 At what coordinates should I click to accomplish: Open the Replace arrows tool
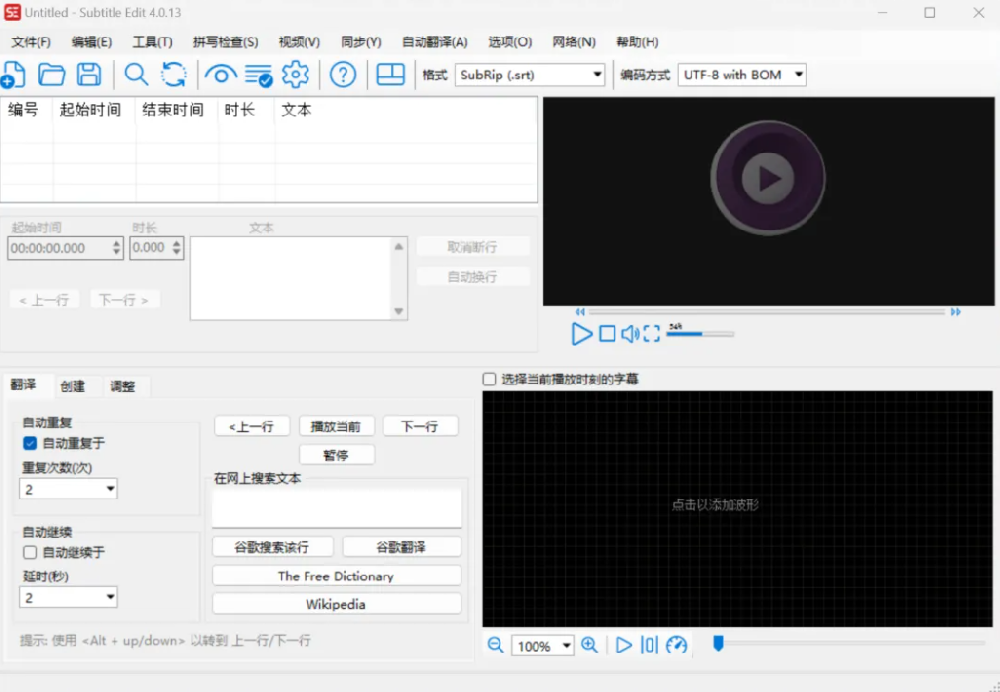(x=174, y=74)
